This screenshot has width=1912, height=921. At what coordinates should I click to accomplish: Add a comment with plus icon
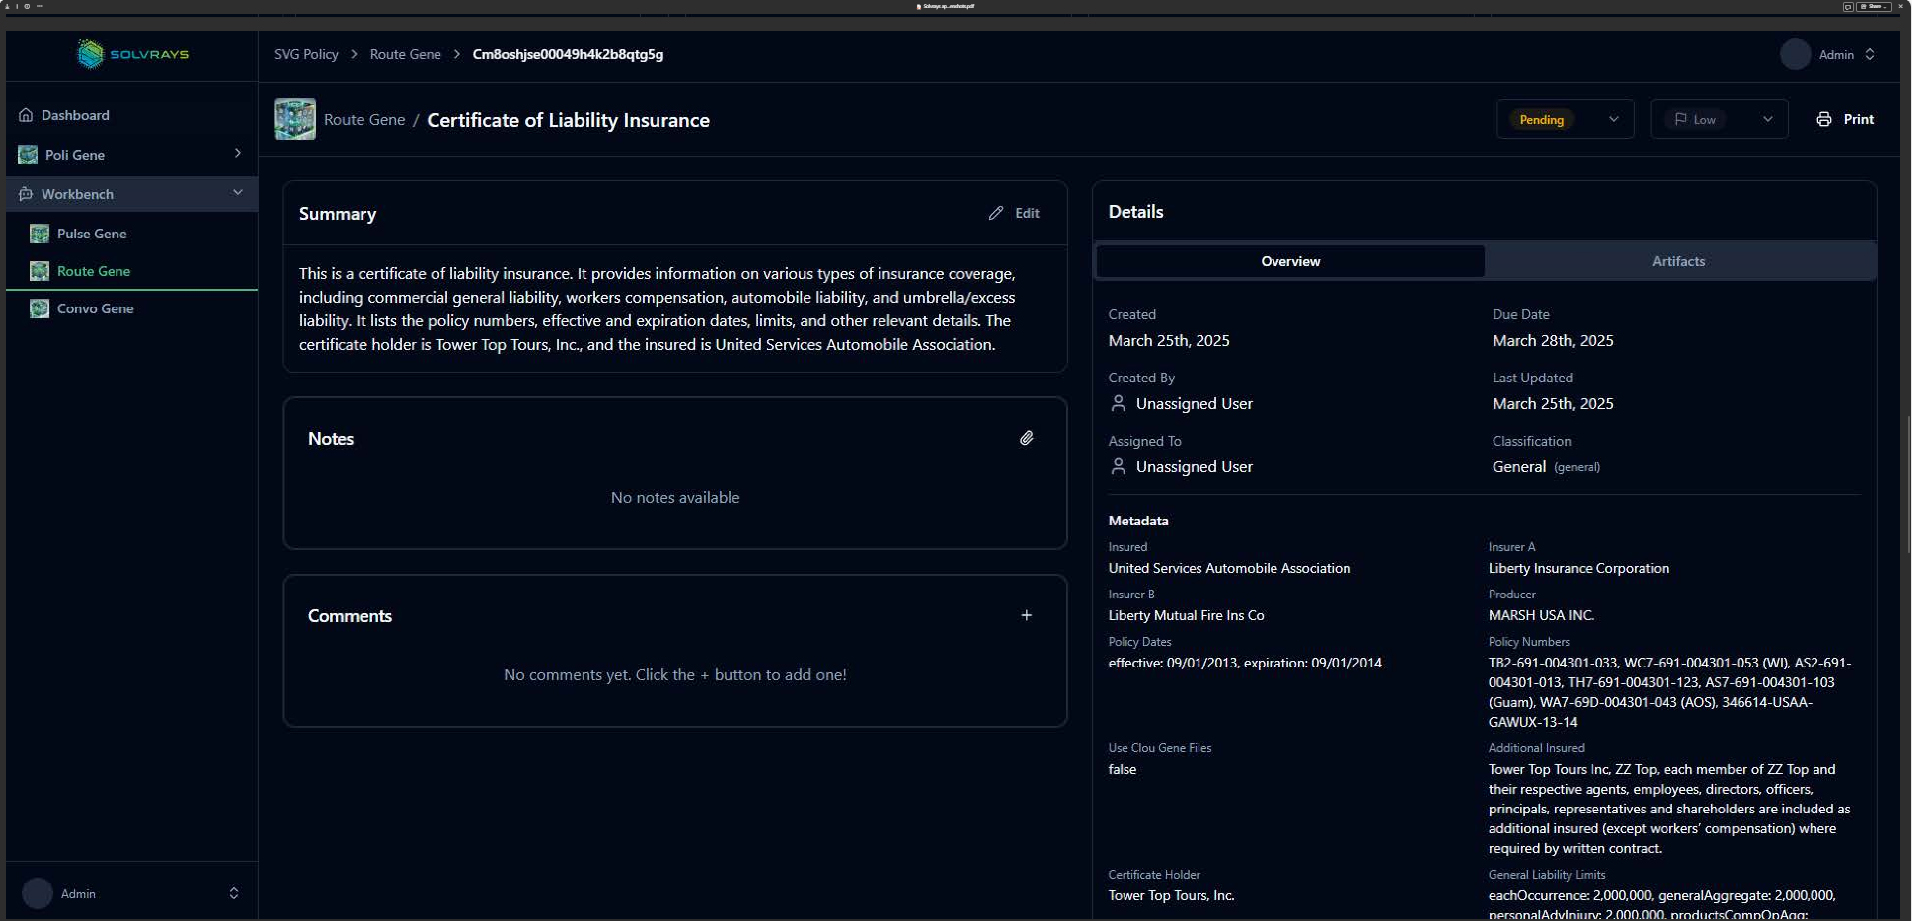tap(1027, 615)
